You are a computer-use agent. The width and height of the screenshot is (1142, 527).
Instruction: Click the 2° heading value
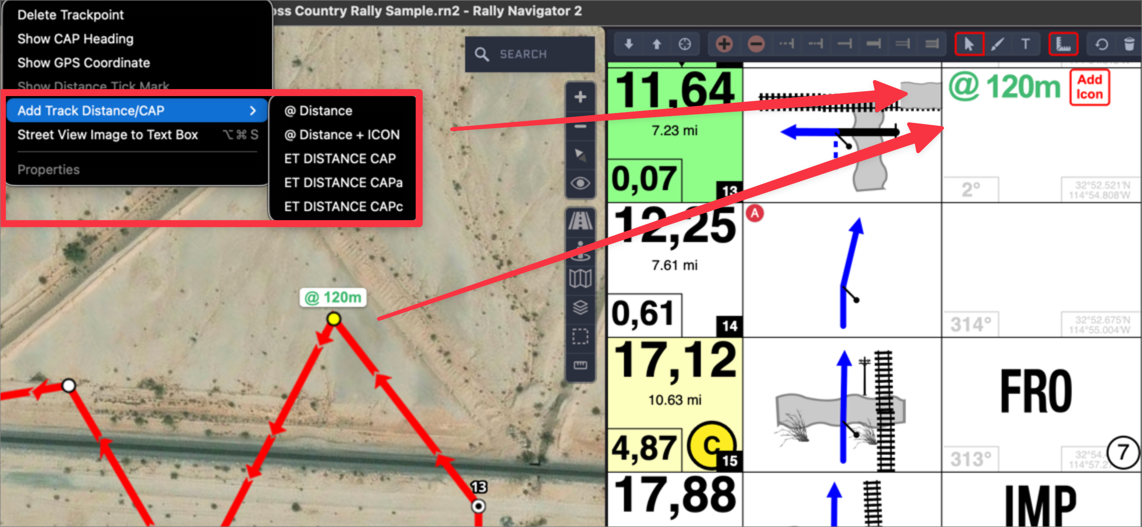pos(971,190)
